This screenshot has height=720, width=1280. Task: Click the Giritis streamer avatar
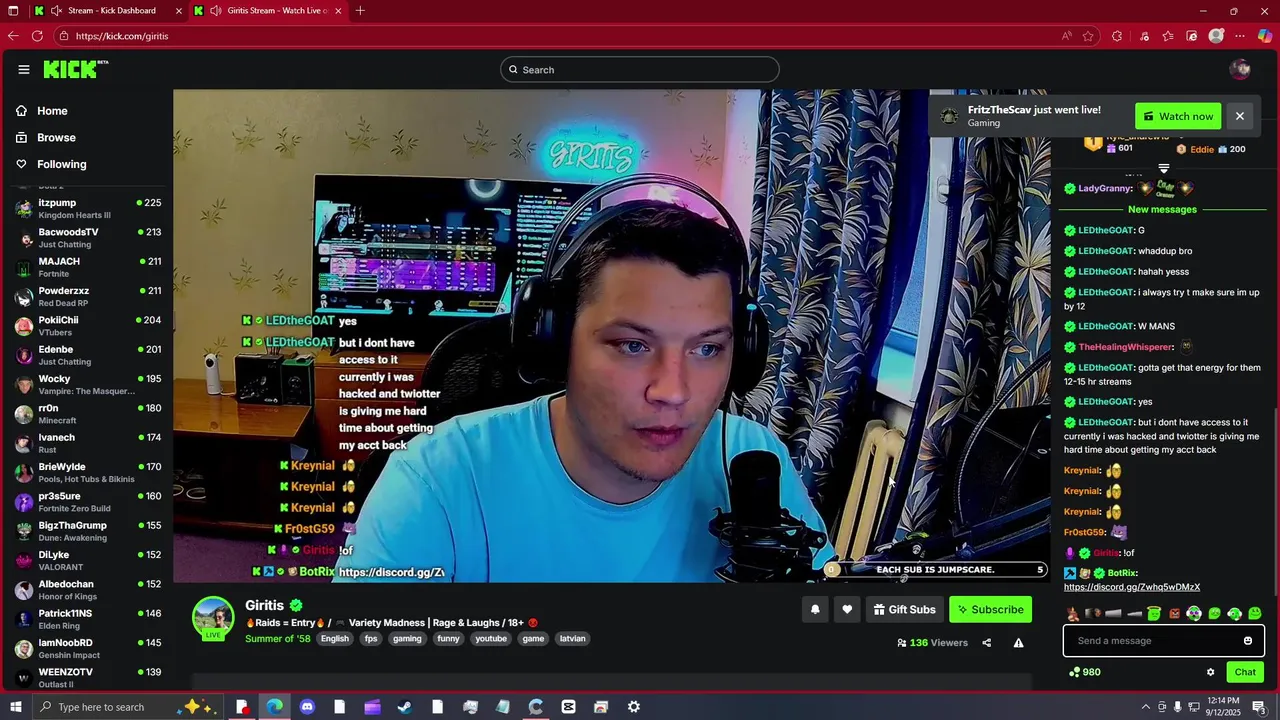coord(213,617)
